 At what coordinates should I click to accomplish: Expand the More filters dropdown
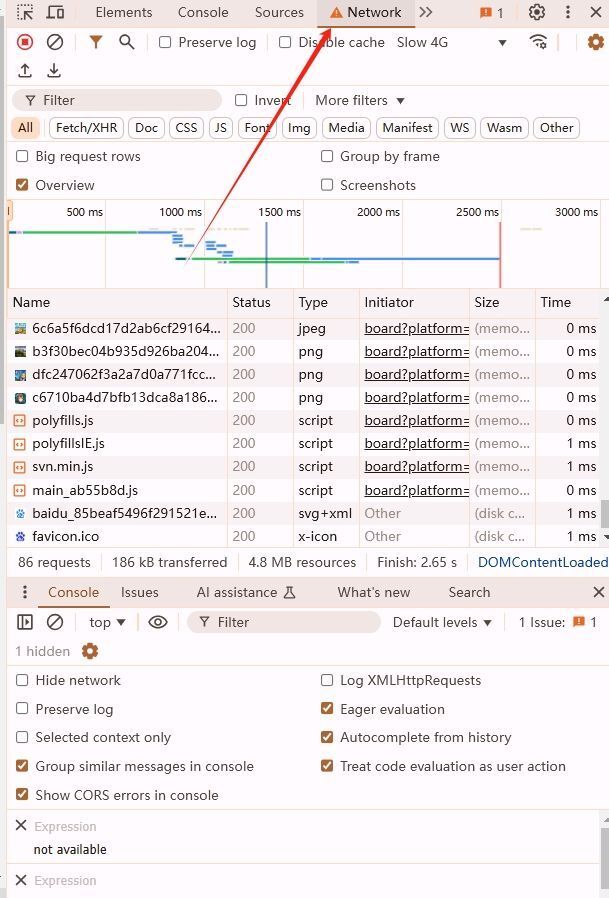[x=359, y=100]
